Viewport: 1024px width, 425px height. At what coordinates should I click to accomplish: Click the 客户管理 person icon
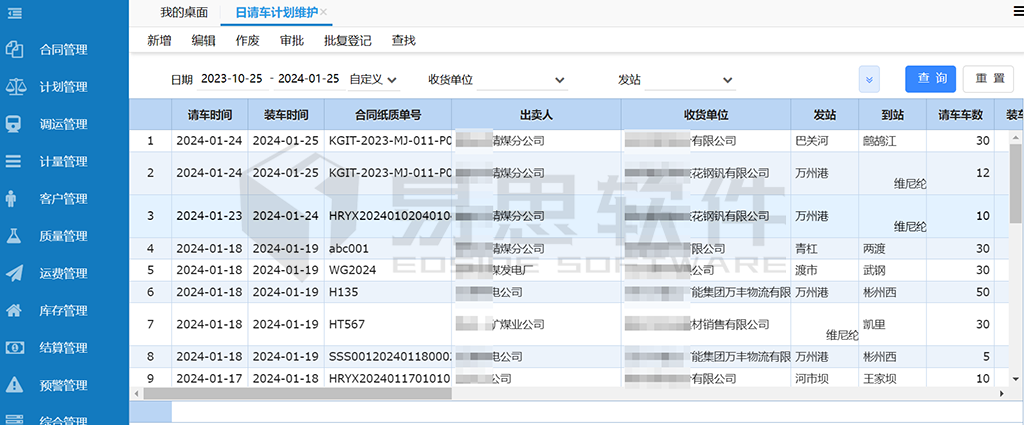point(15,198)
